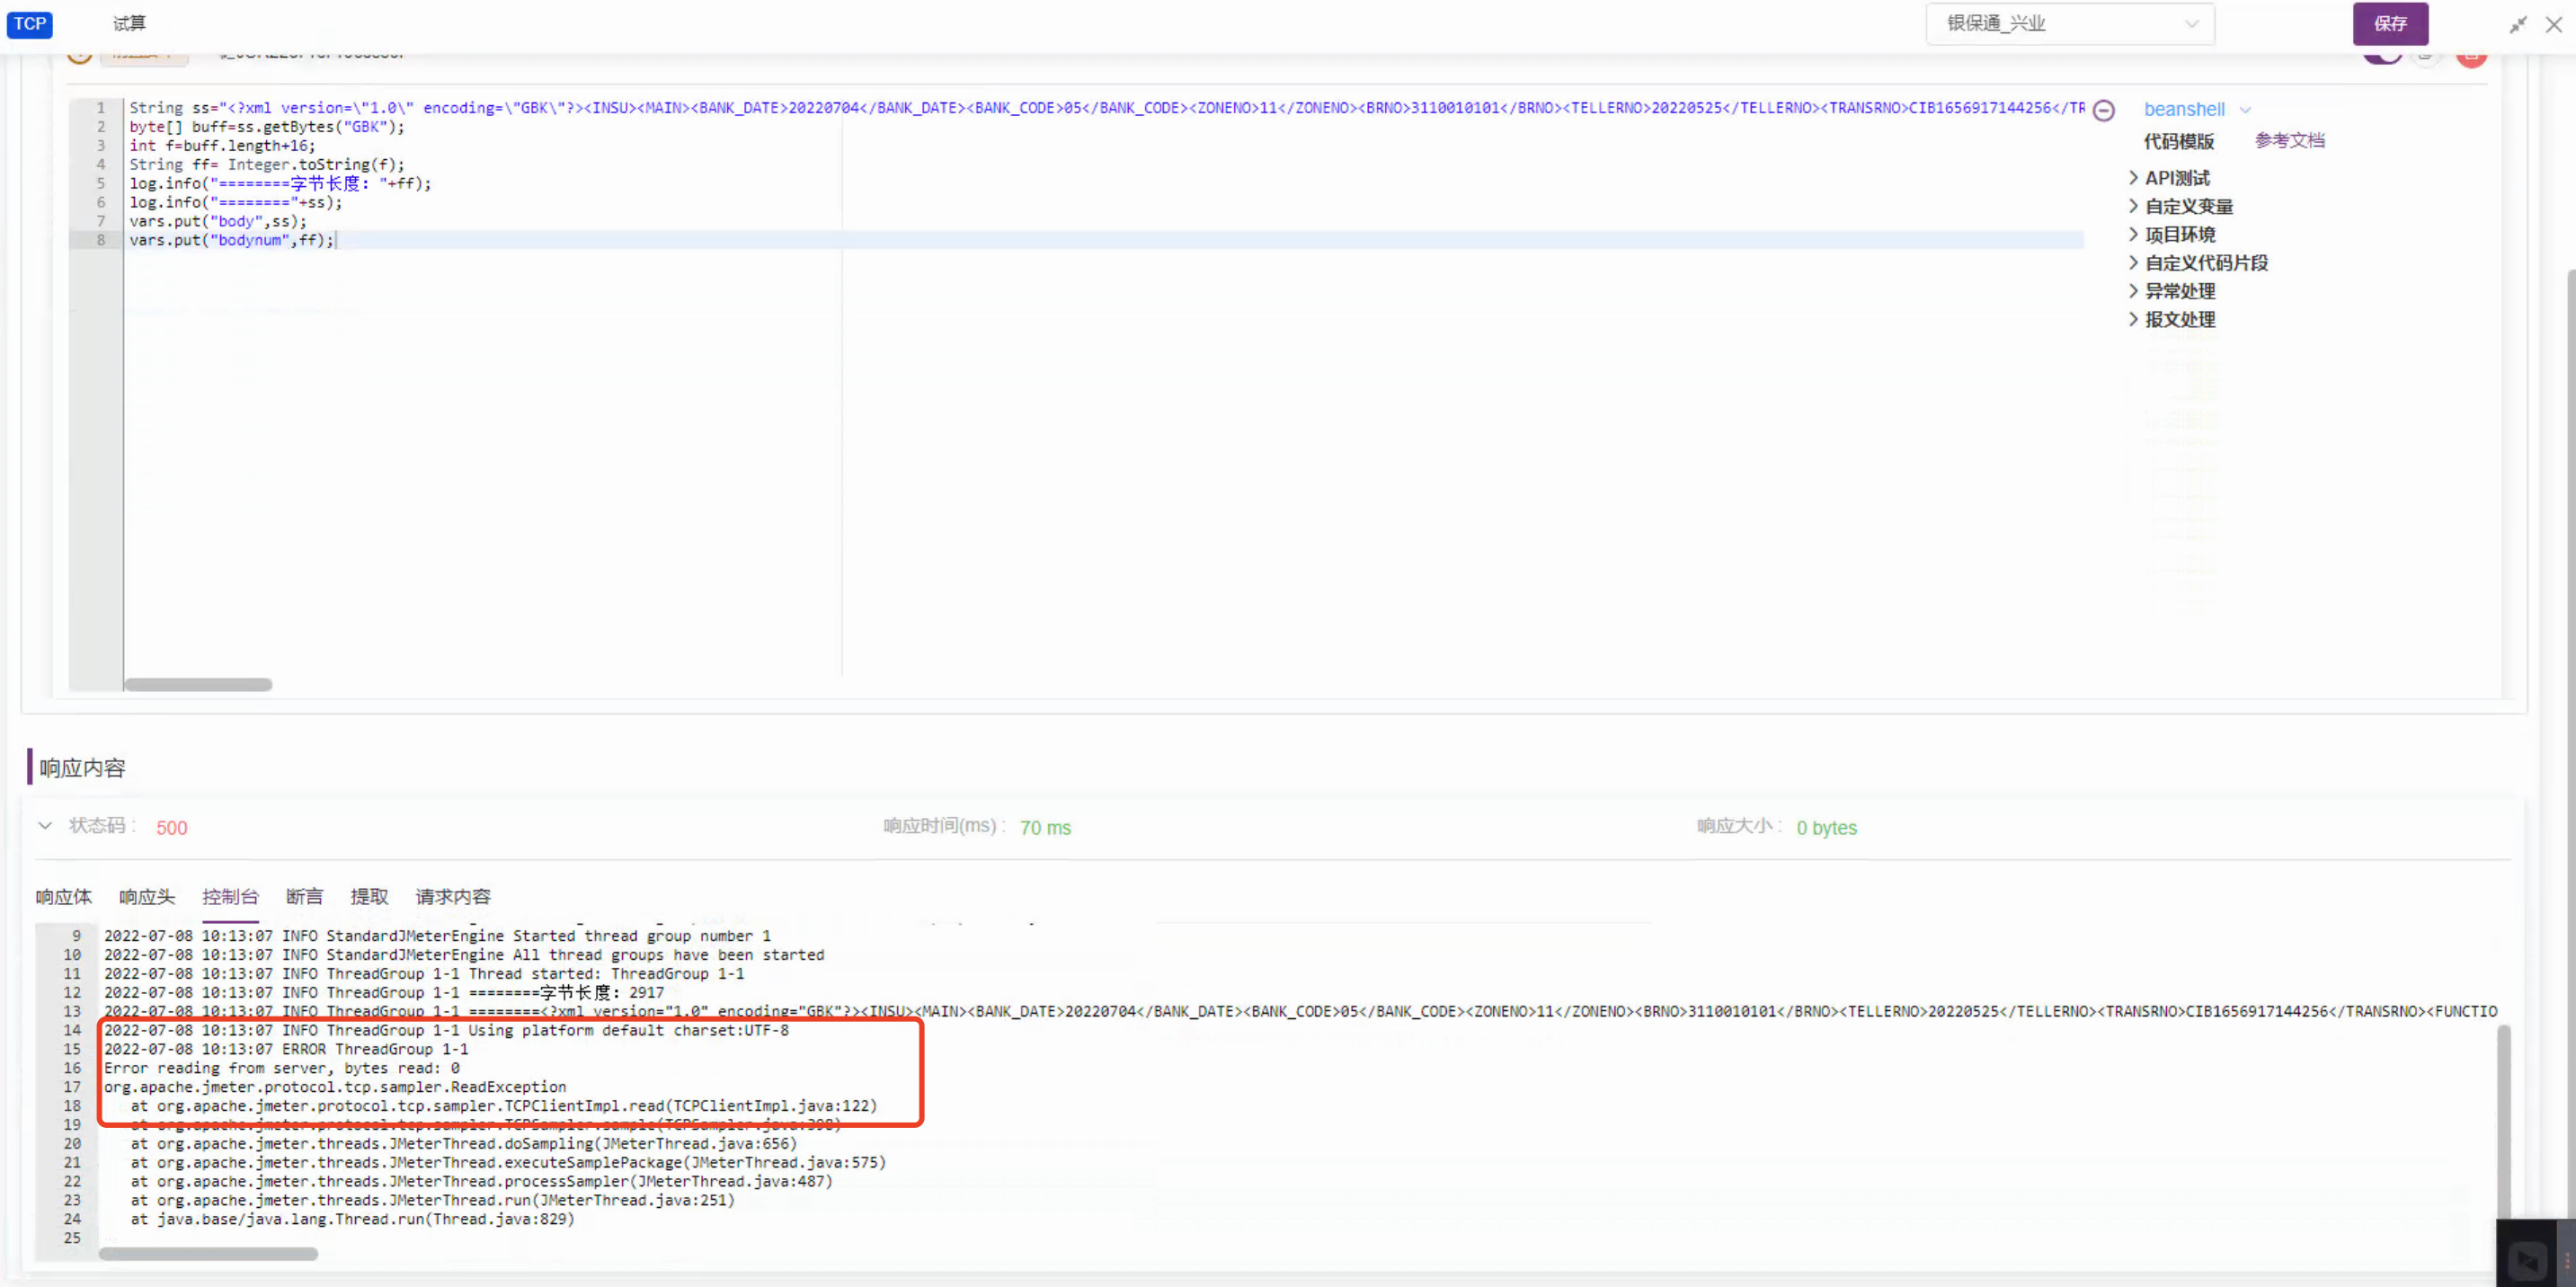Expand the 项目环境 template group

(2172, 234)
